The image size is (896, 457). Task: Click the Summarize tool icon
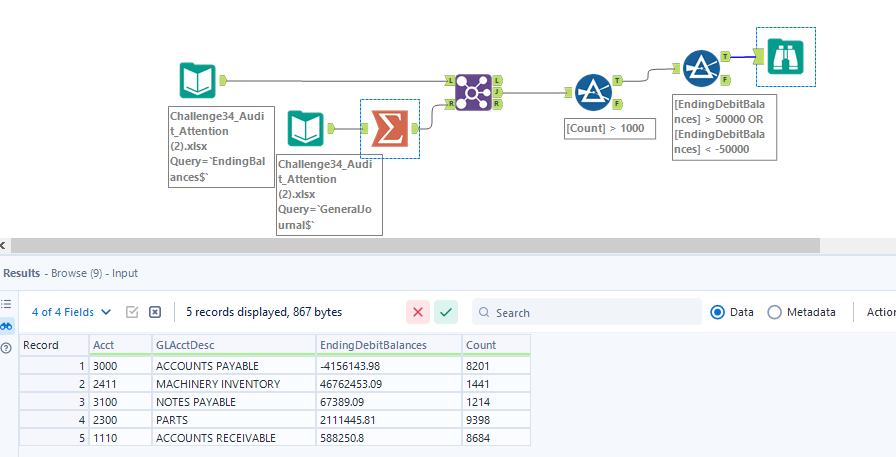coord(389,128)
